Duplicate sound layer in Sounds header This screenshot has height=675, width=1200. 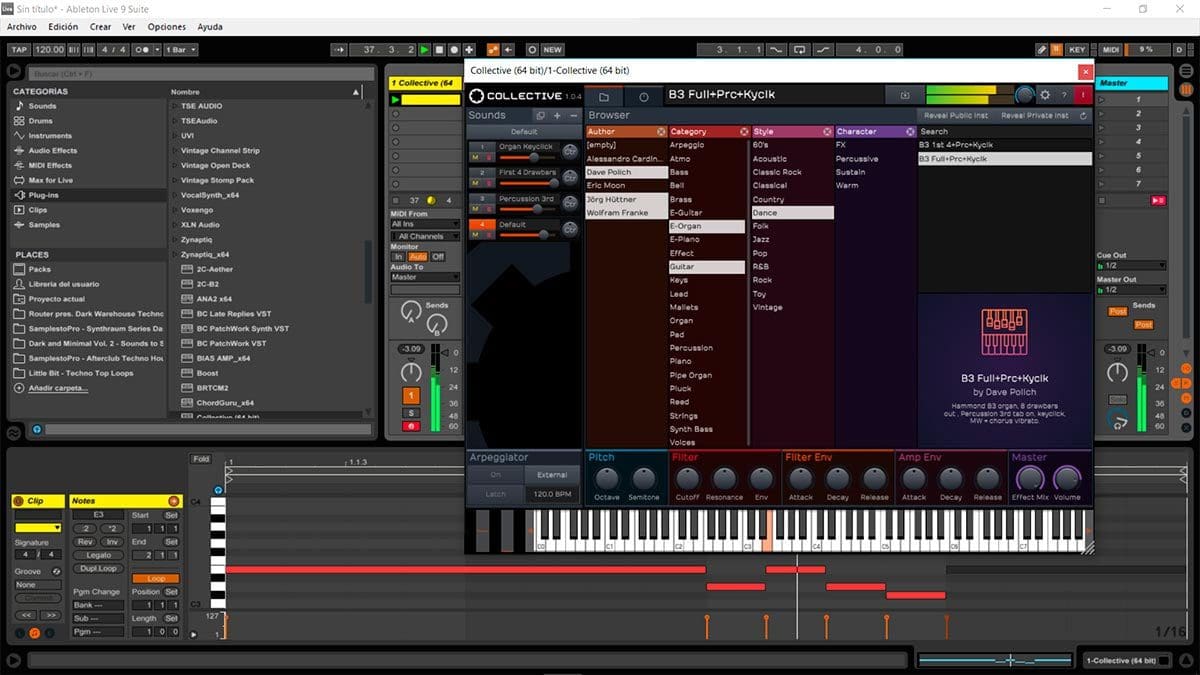[540, 116]
